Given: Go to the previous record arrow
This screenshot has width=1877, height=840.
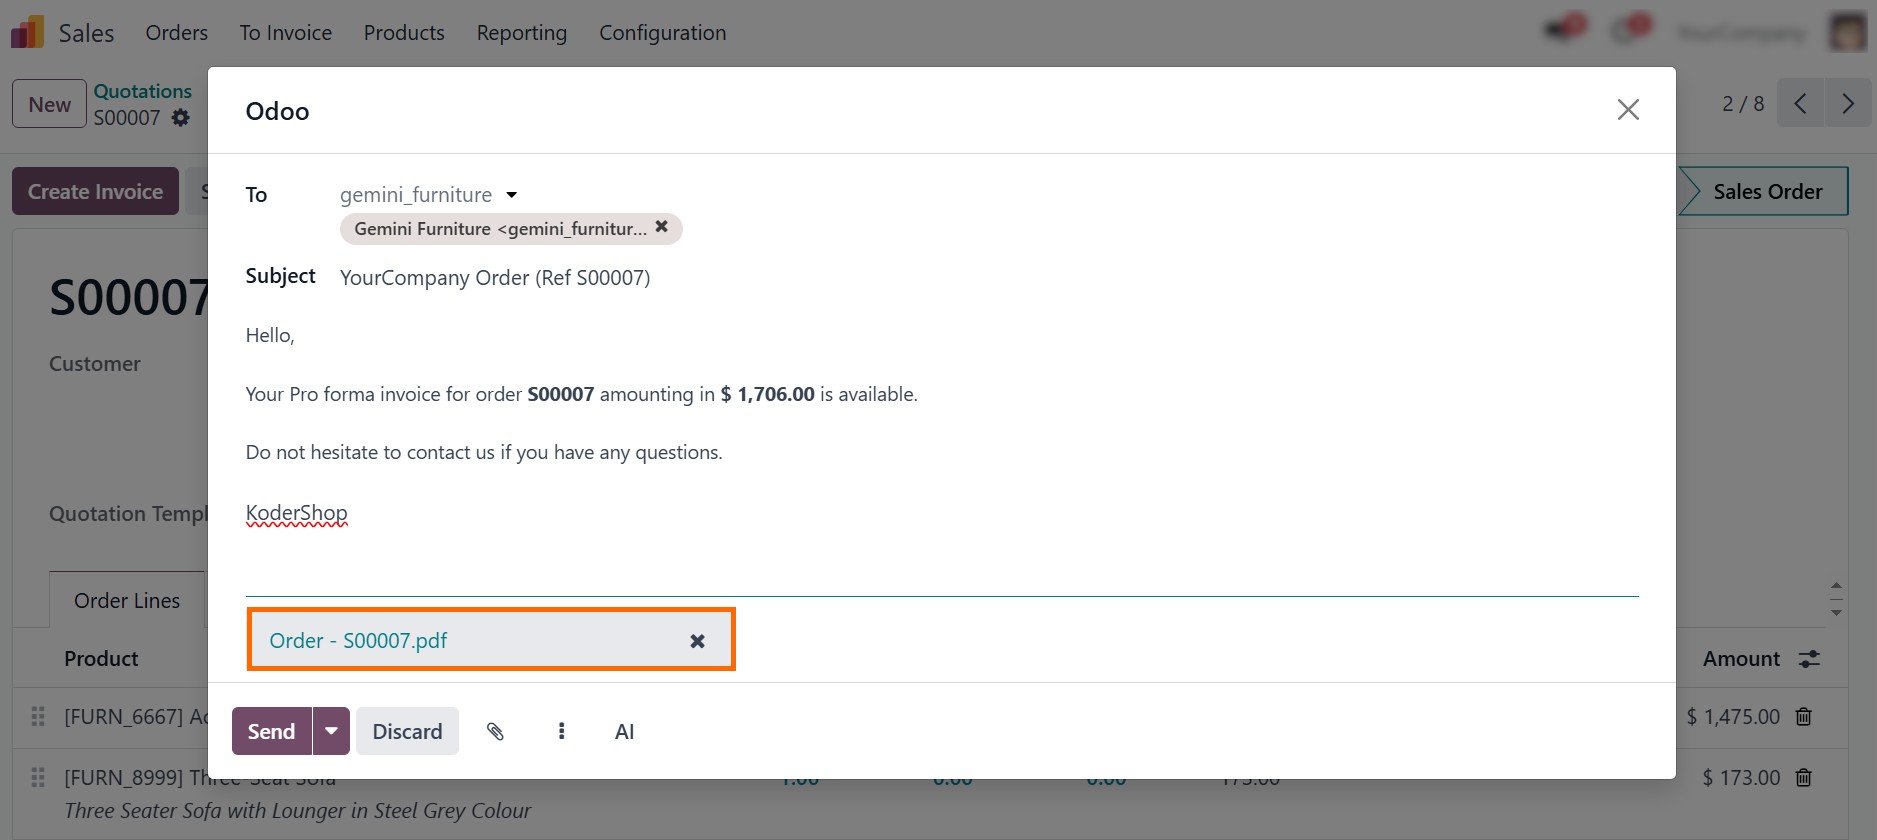Looking at the screenshot, I should pos(1800,104).
